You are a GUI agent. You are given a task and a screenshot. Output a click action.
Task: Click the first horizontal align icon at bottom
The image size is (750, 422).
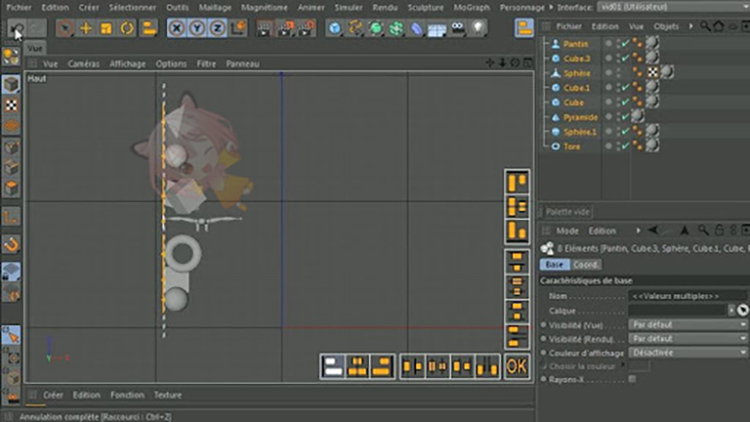pyautogui.click(x=333, y=366)
